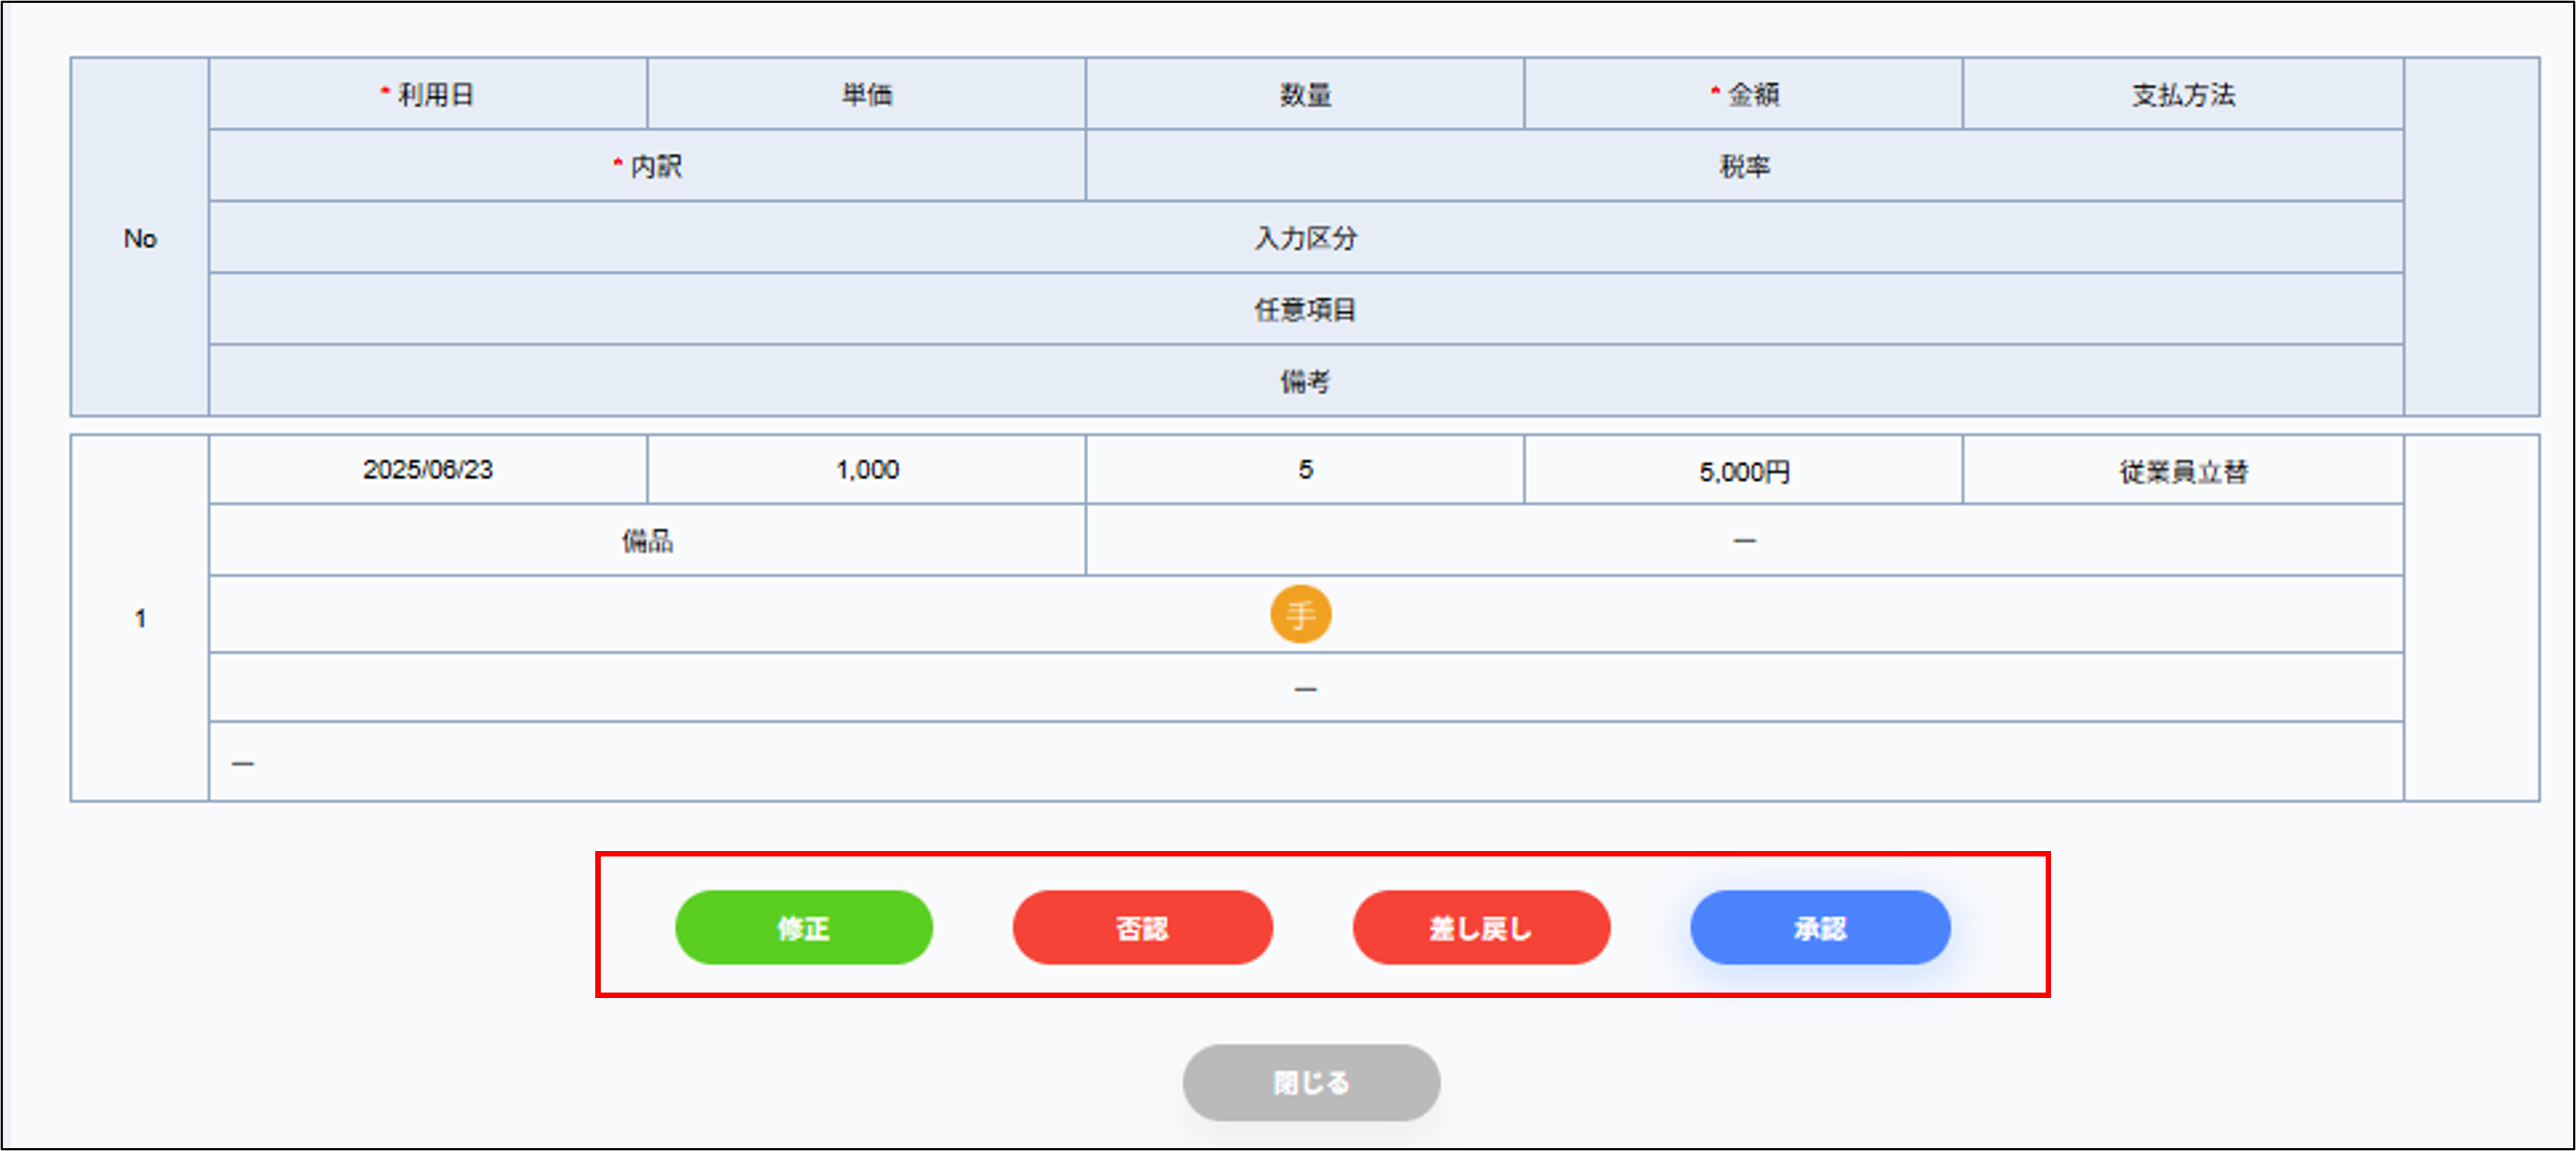The width and height of the screenshot is (2576, 1151).
Task: Click the 内訳 header cell
Action: (x=647, y=166)
